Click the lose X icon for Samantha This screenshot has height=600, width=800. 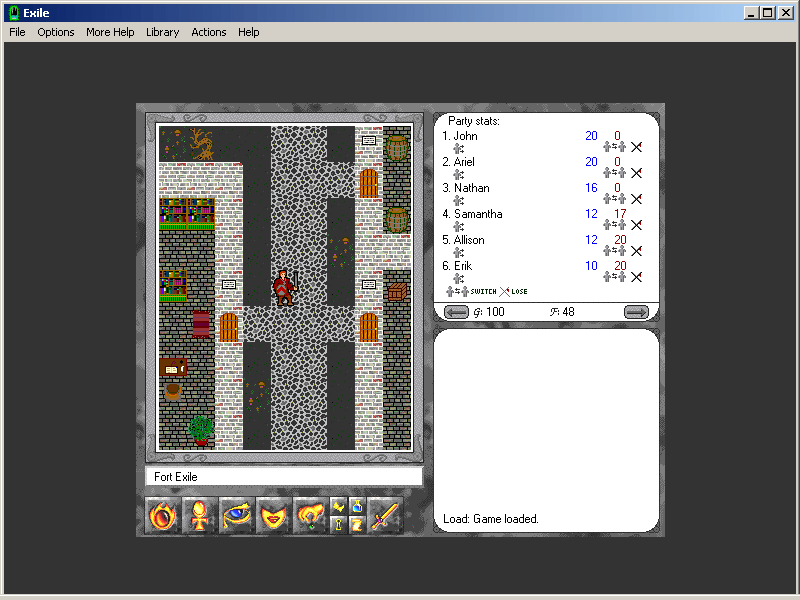636,225
